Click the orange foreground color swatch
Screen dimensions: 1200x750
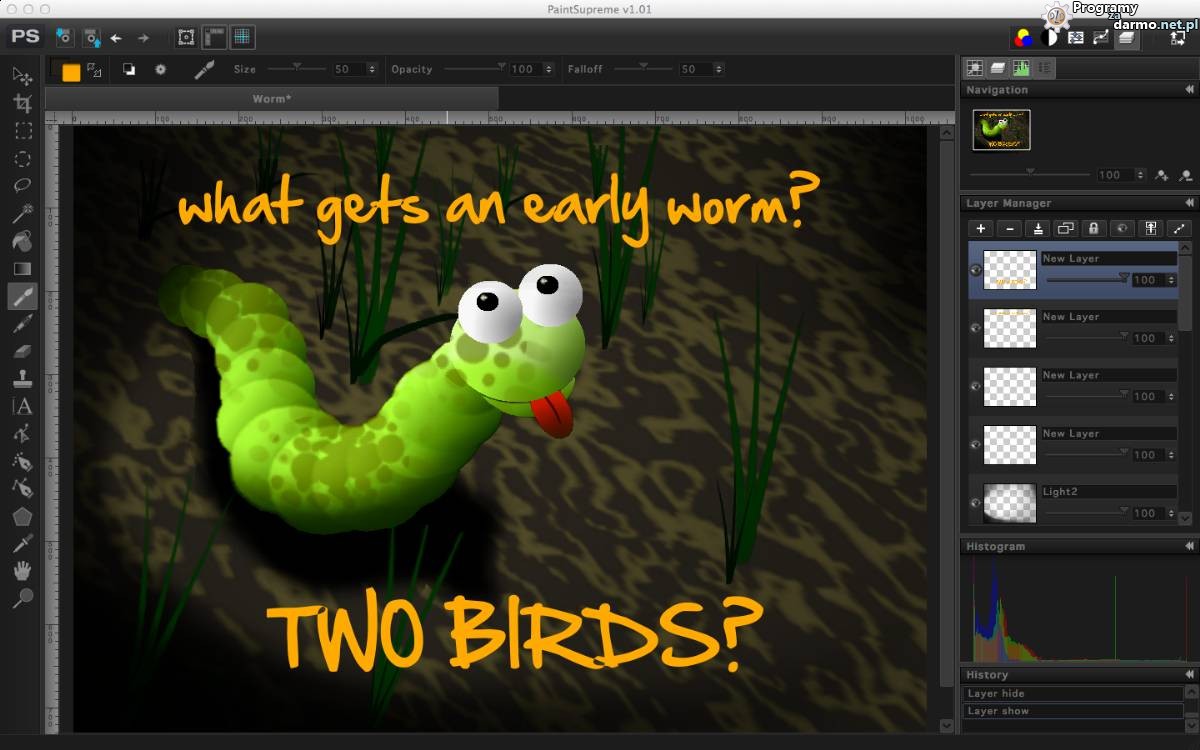point(70,72)
